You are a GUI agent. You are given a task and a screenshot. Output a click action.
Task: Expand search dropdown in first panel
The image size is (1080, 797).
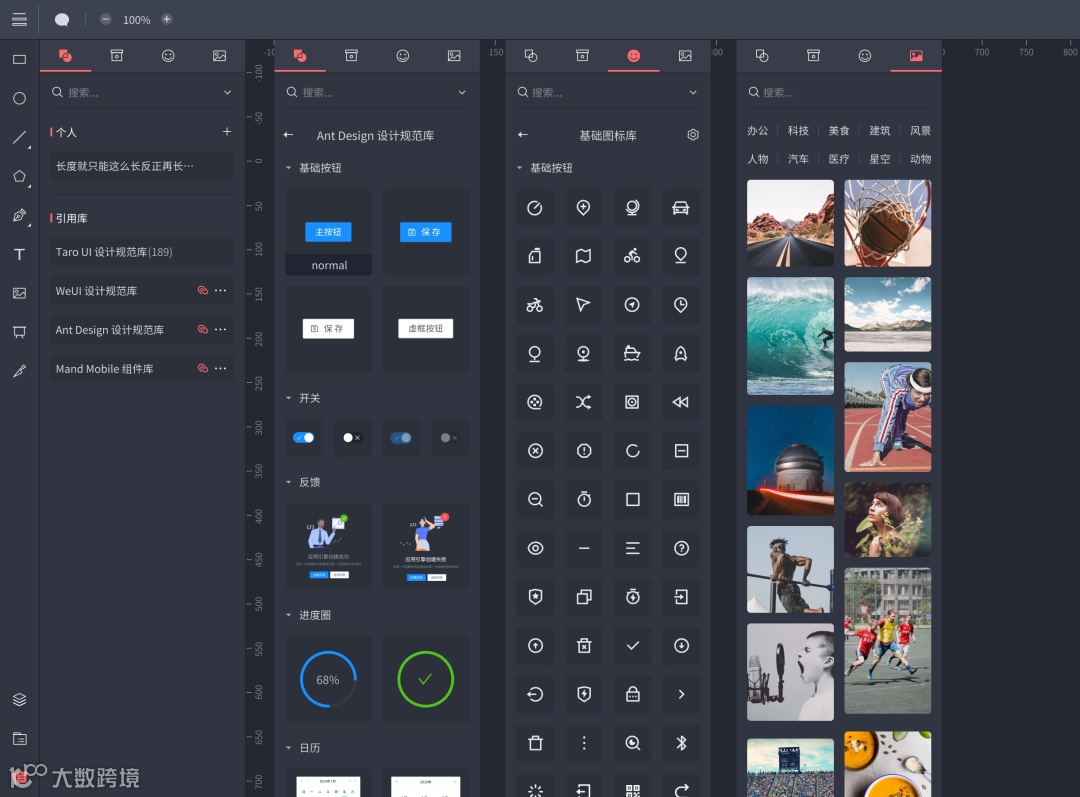point(227,92)
